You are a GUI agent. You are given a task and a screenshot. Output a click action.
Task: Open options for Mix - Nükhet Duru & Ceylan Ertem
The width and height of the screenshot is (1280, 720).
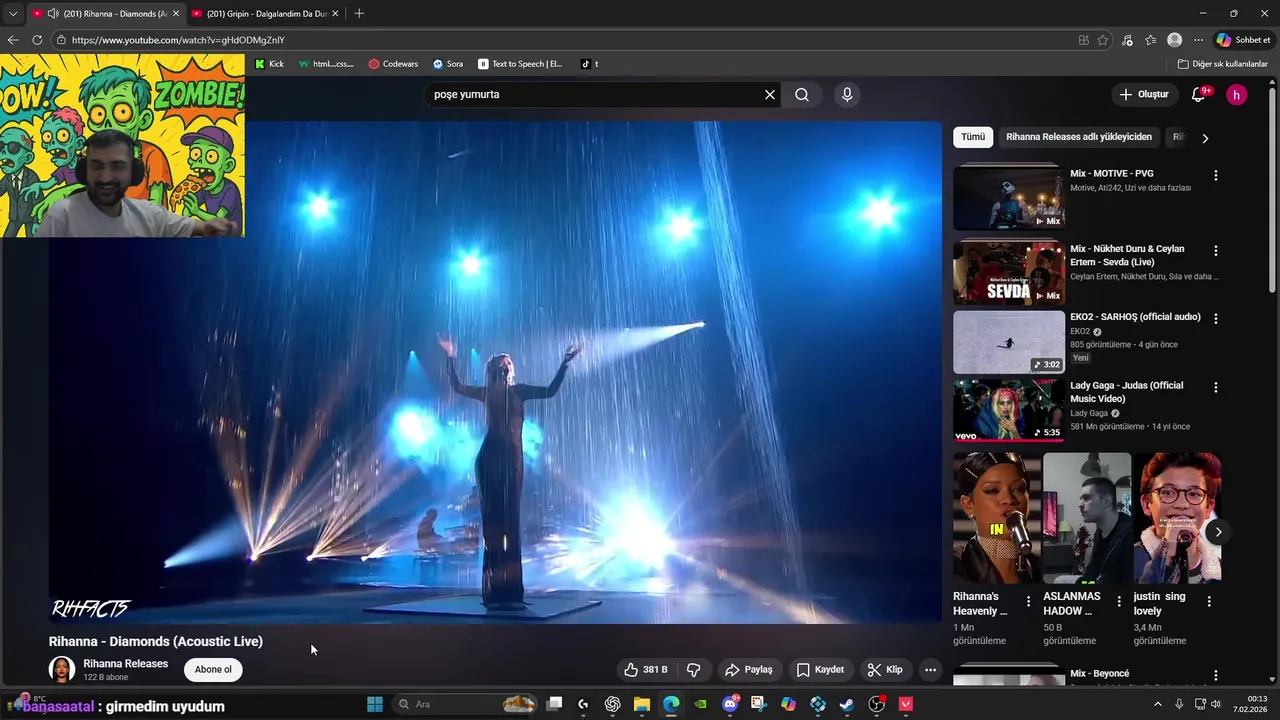[x=1216, y=251]
